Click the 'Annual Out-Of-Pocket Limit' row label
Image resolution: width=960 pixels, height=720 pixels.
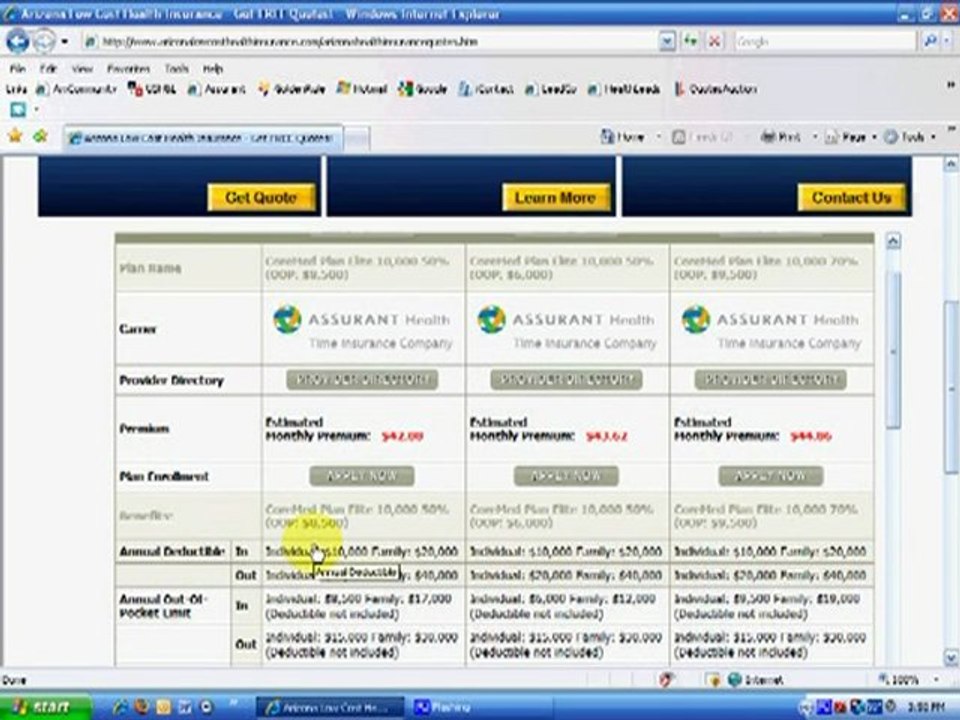(162, 606)
